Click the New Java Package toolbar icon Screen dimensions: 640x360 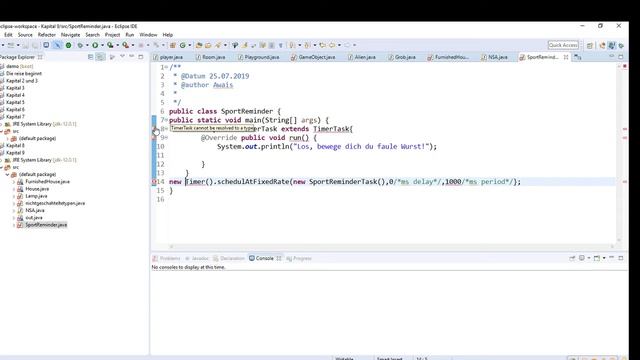173,45
